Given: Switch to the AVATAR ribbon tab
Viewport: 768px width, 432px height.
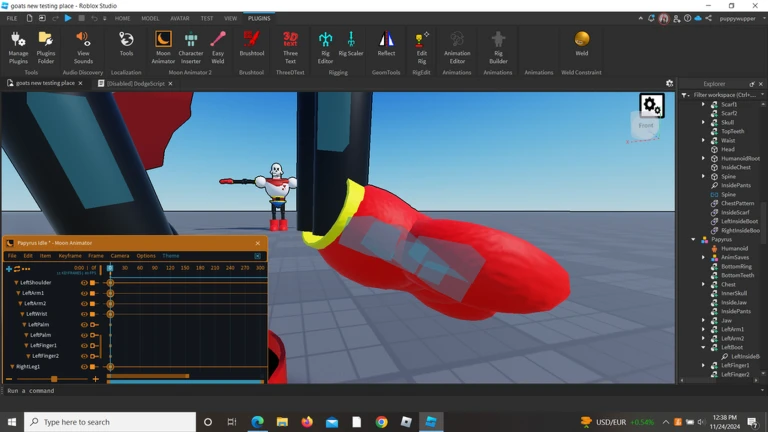Looking at the screenshot, I should point(180,18).
